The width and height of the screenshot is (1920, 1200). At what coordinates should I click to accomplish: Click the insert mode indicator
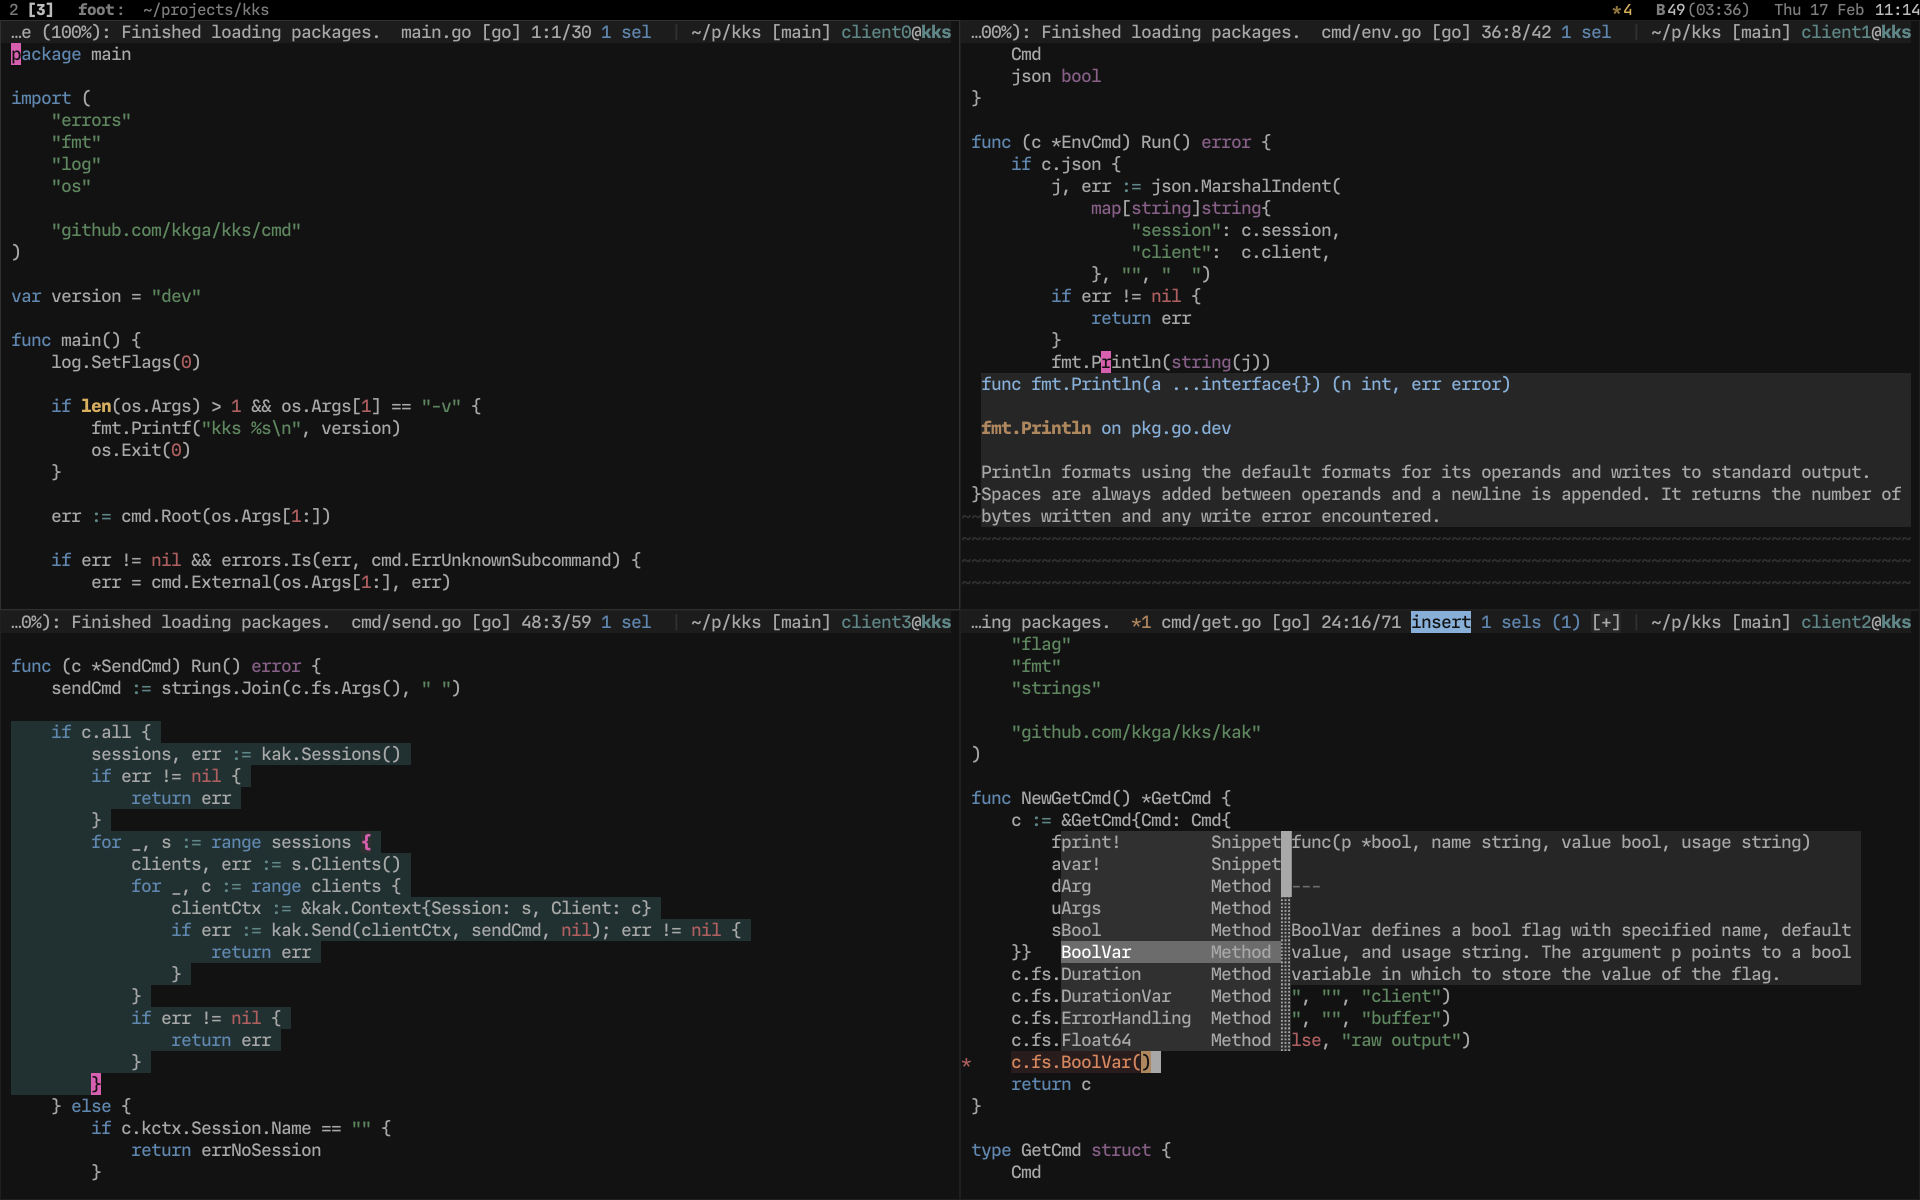click(1440, 622)
